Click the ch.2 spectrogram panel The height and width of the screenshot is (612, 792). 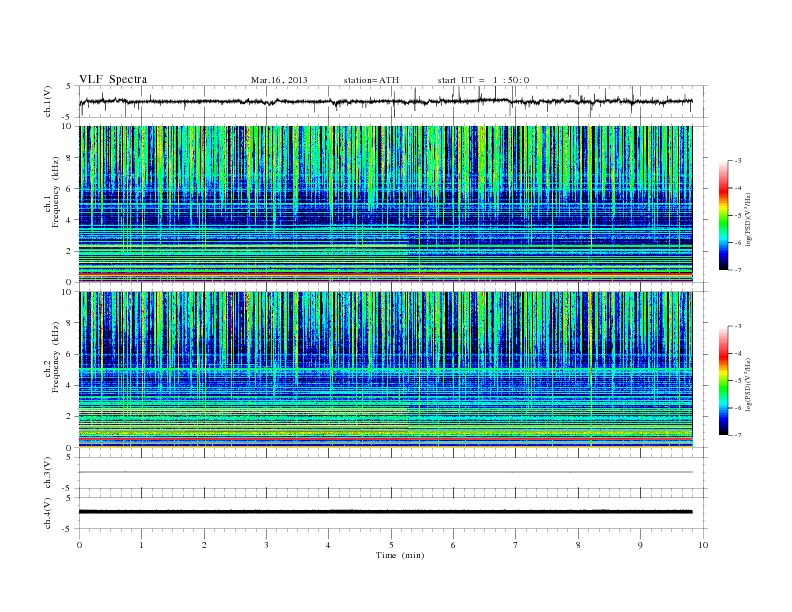(x=385, y=369)
